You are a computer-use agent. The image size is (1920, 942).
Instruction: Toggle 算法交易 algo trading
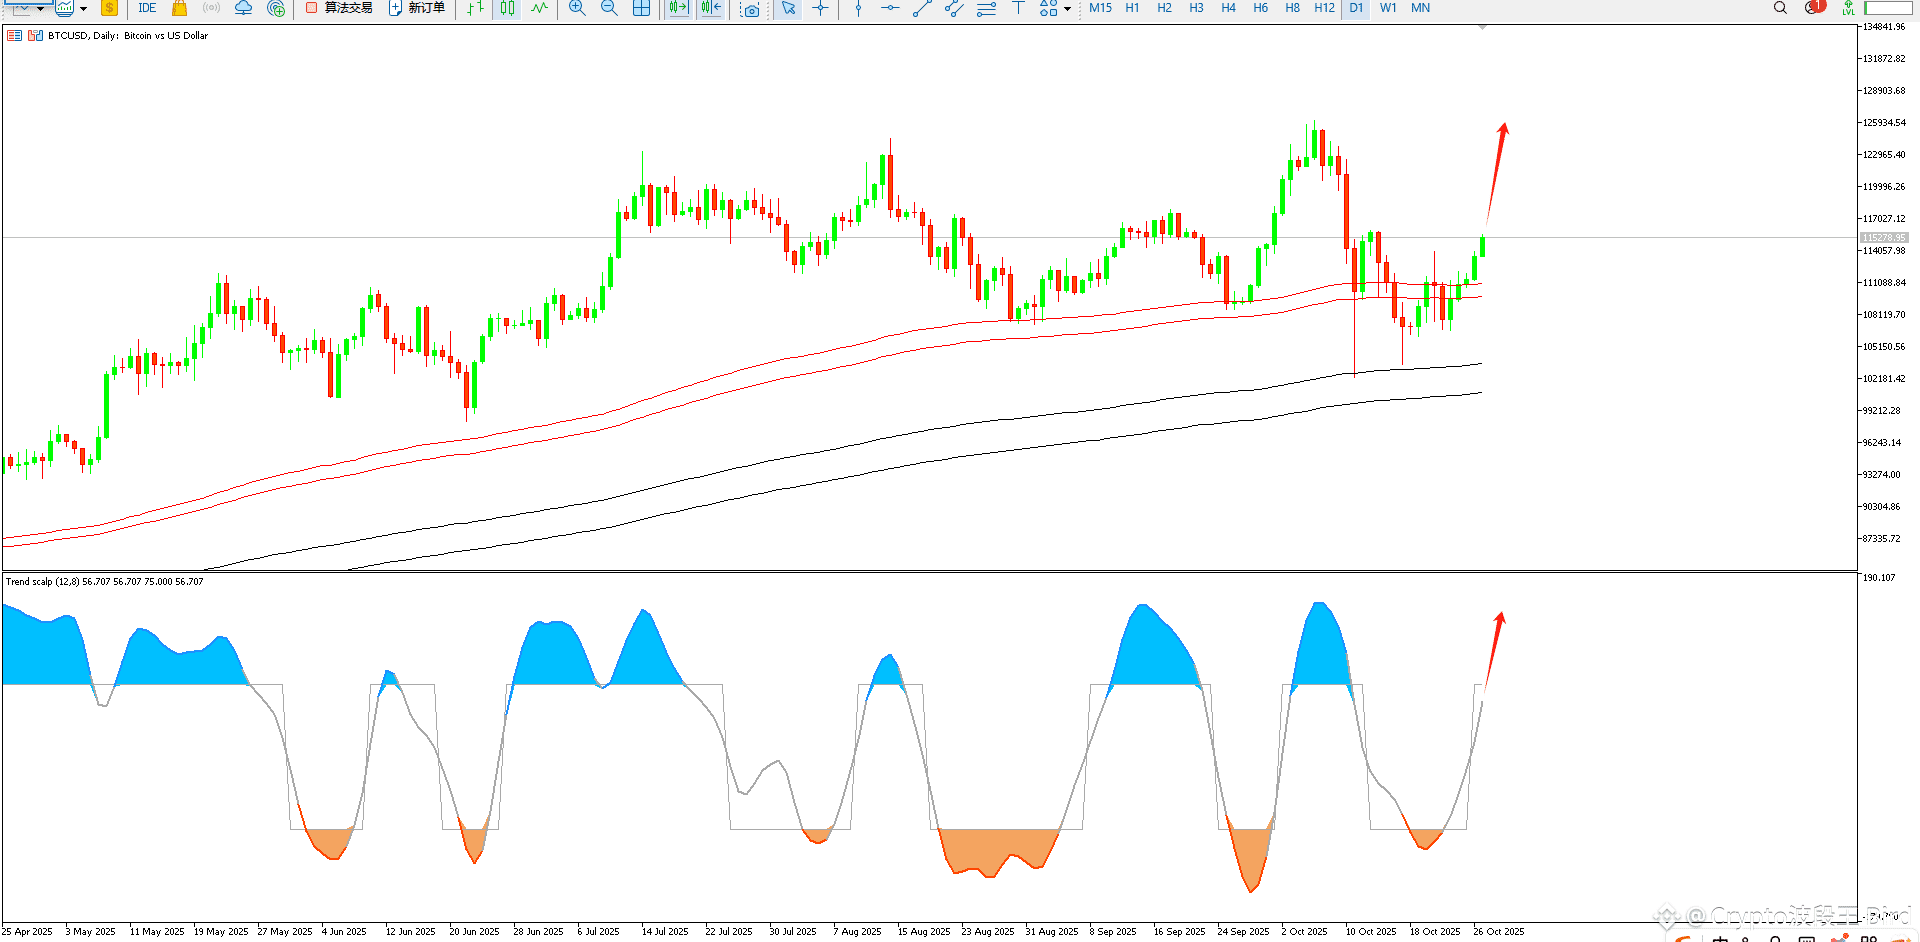click(339, 8)
